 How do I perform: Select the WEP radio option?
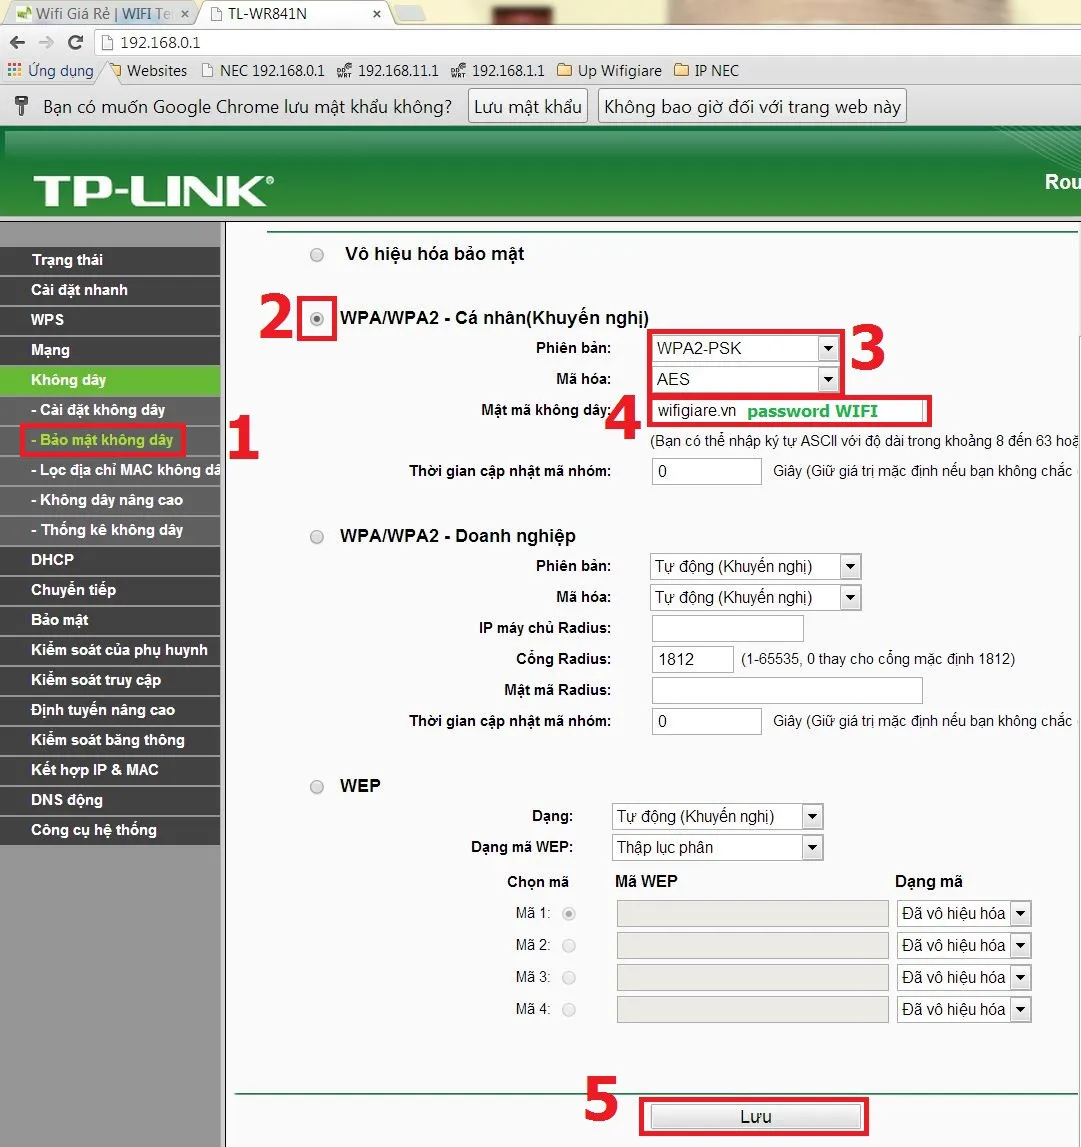pyautogui.click(x=317, y=787)
